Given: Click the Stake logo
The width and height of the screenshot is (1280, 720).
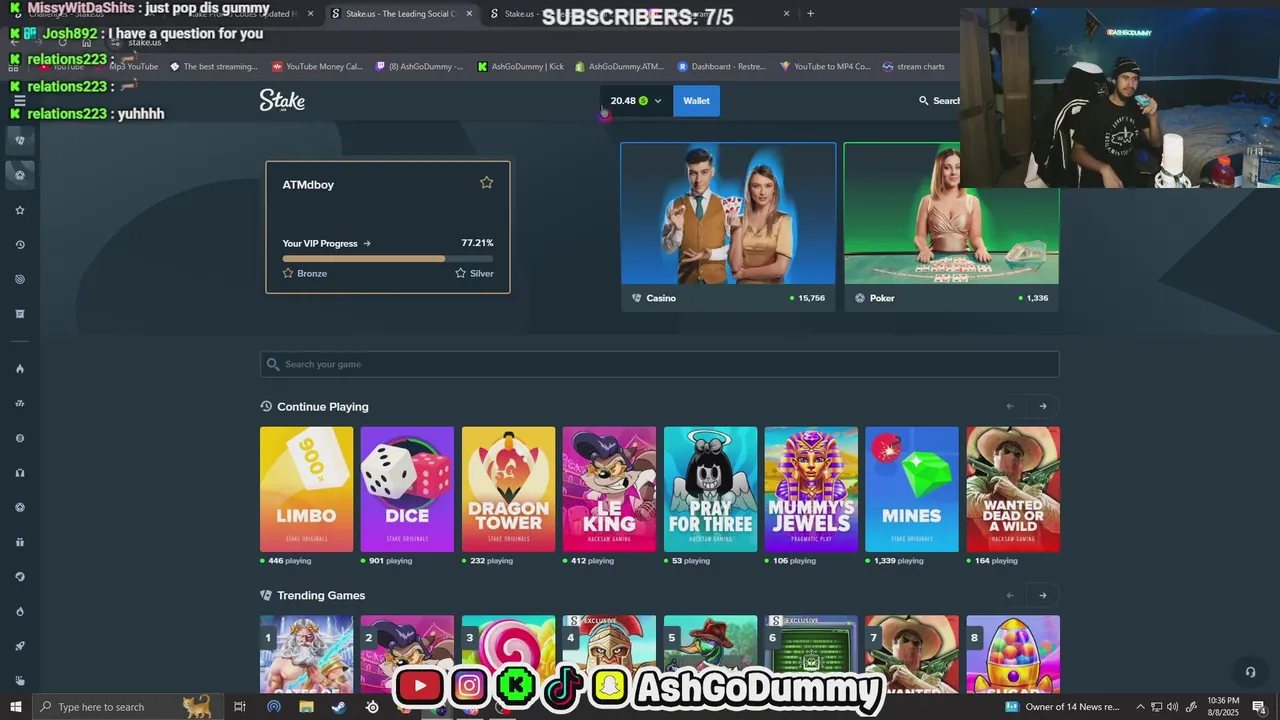Looking at the screenshot, I should tap(282, 100).
